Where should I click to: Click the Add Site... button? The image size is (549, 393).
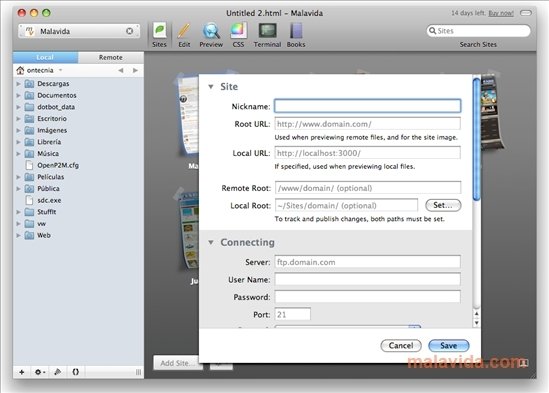(178, 363)
